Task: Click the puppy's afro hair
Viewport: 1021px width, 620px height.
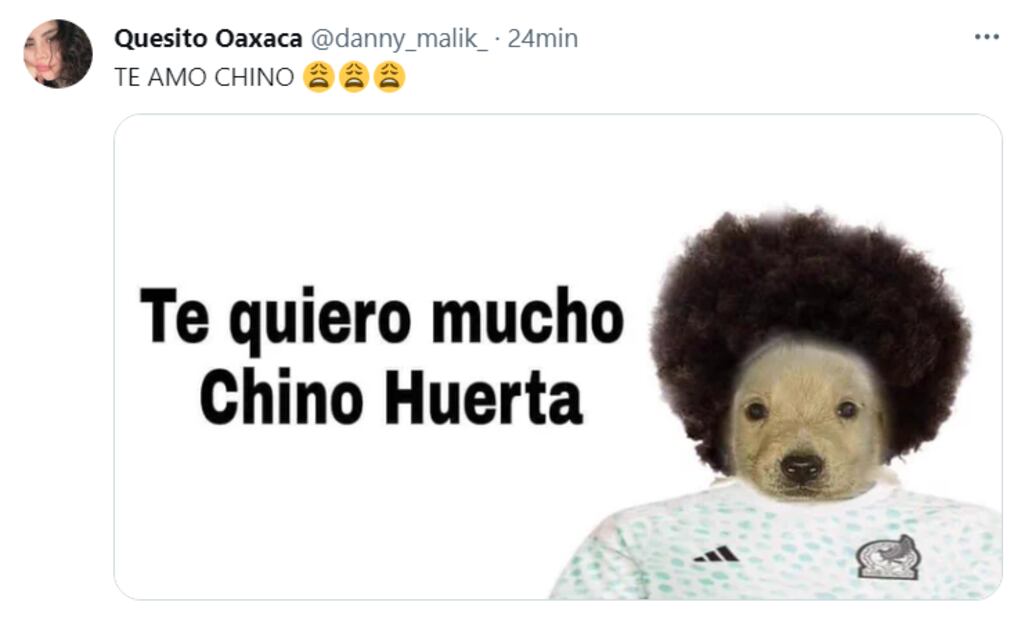Action: pyautogui.click(x=809, y=287)
